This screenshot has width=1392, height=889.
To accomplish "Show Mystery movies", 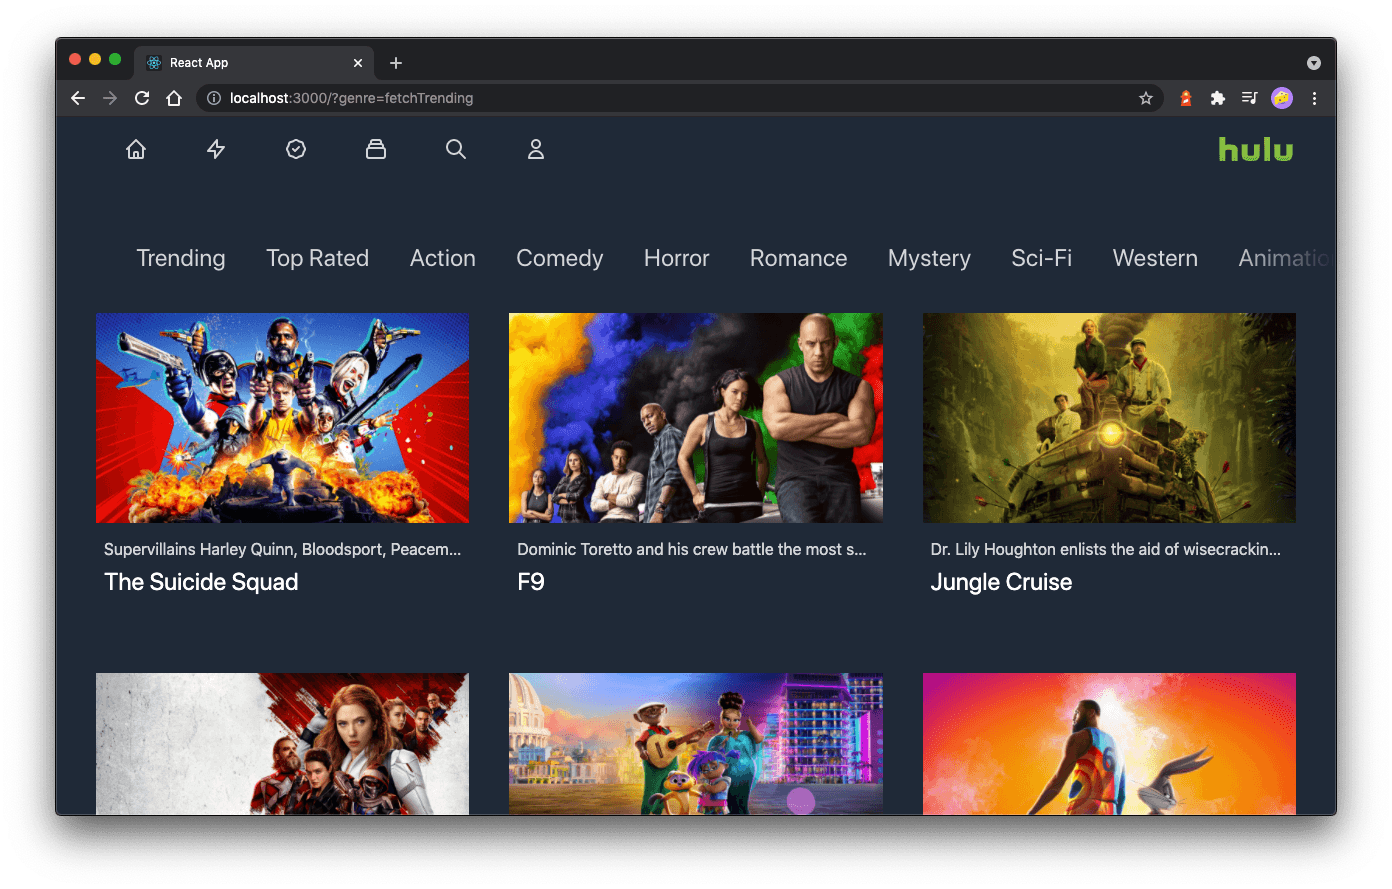I will click(929, 258).
